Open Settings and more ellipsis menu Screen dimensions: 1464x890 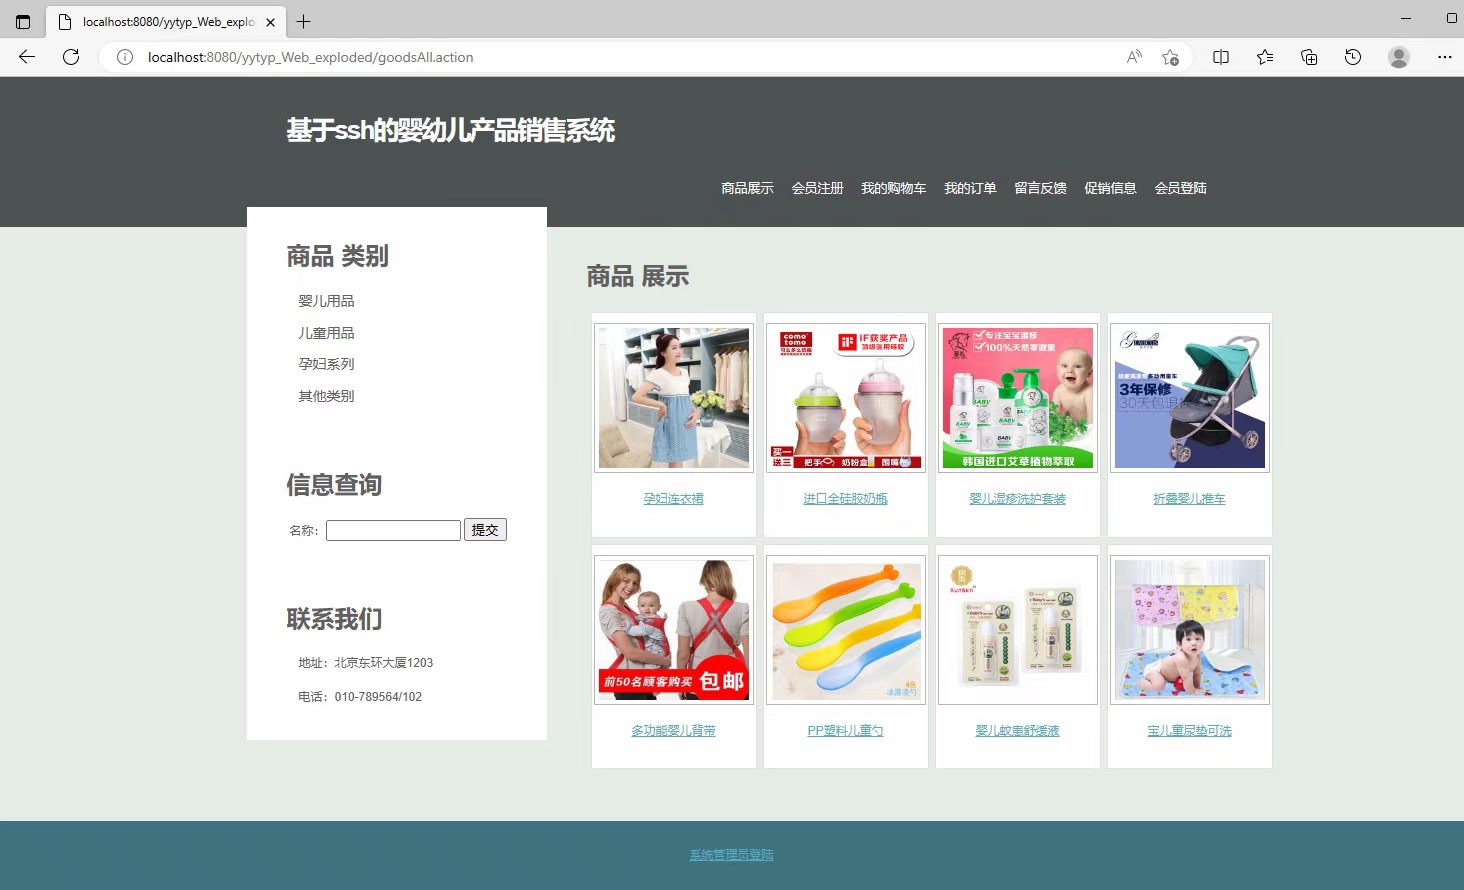coord(1444,57)
